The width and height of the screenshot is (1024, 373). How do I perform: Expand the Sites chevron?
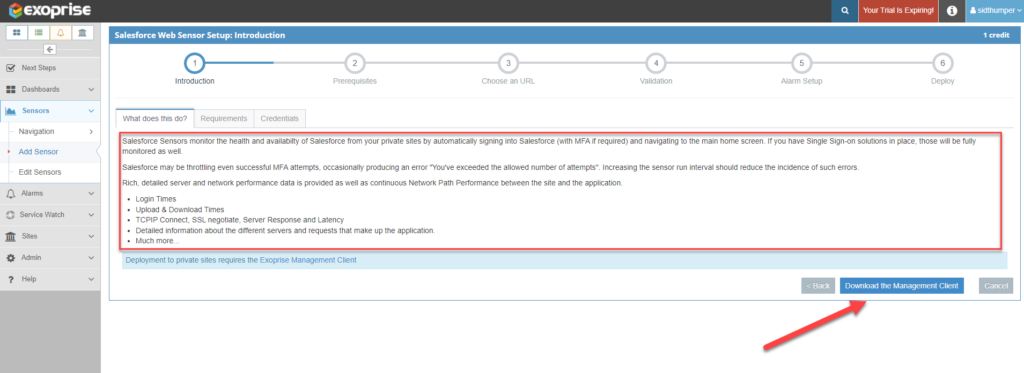[x=91, y=236]
